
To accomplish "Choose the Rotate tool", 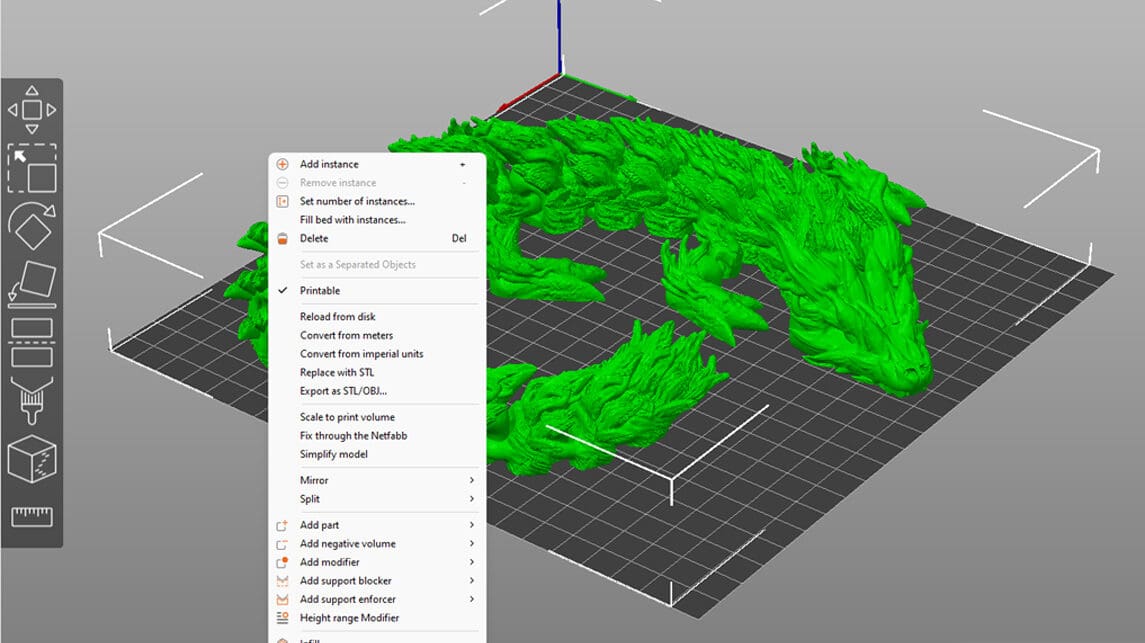I will point(32,226).
